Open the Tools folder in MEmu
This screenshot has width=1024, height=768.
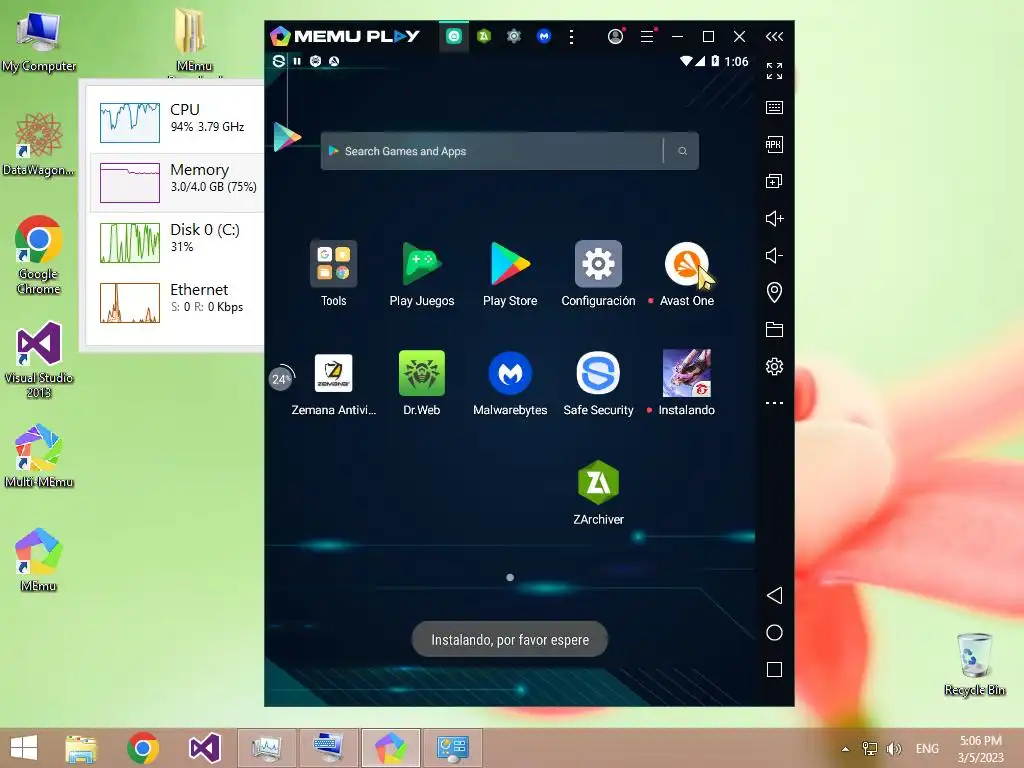pos(333,264)
